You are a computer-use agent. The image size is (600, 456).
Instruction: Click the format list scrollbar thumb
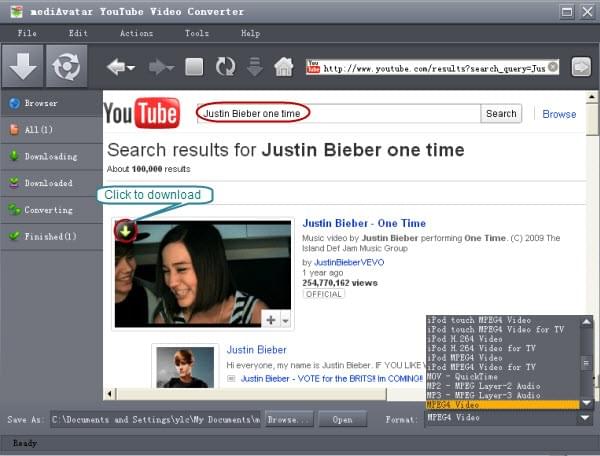pos(586,363)
